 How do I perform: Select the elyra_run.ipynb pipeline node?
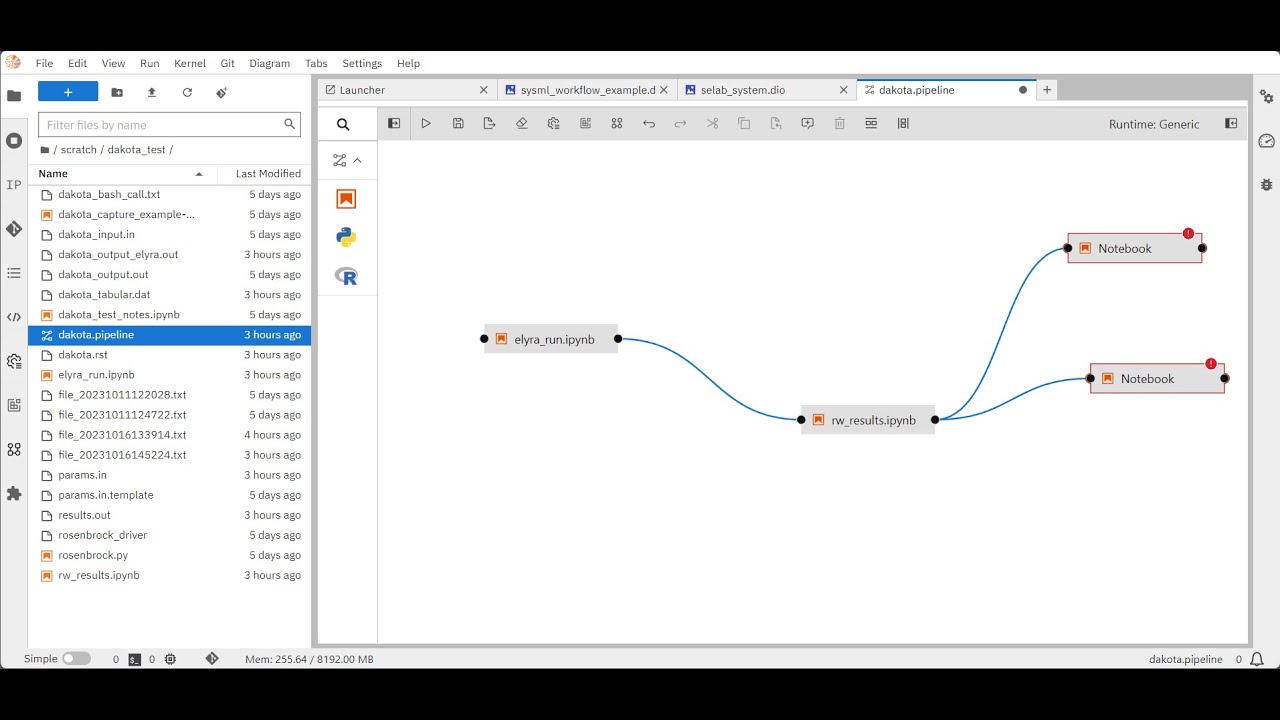[x=551, y=339]
